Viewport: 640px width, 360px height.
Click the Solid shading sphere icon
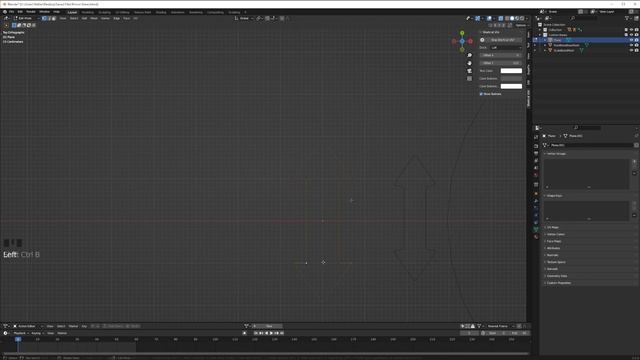512,18
